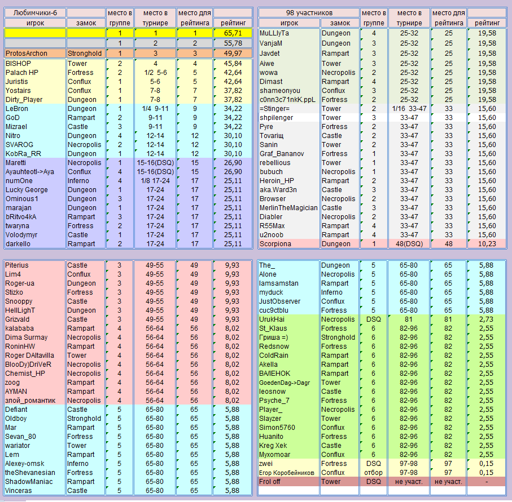
Task: Select the JustObserver player cell
Action: click(x=289, y=301)
